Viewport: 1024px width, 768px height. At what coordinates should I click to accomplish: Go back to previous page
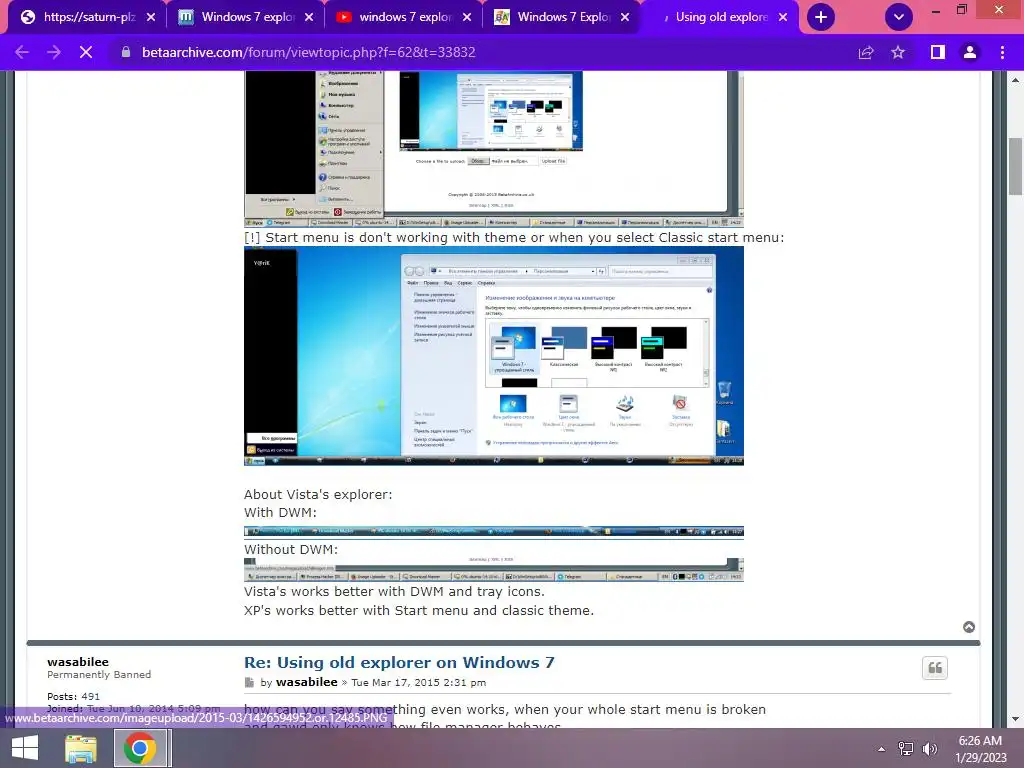click(x=22, y=52)
